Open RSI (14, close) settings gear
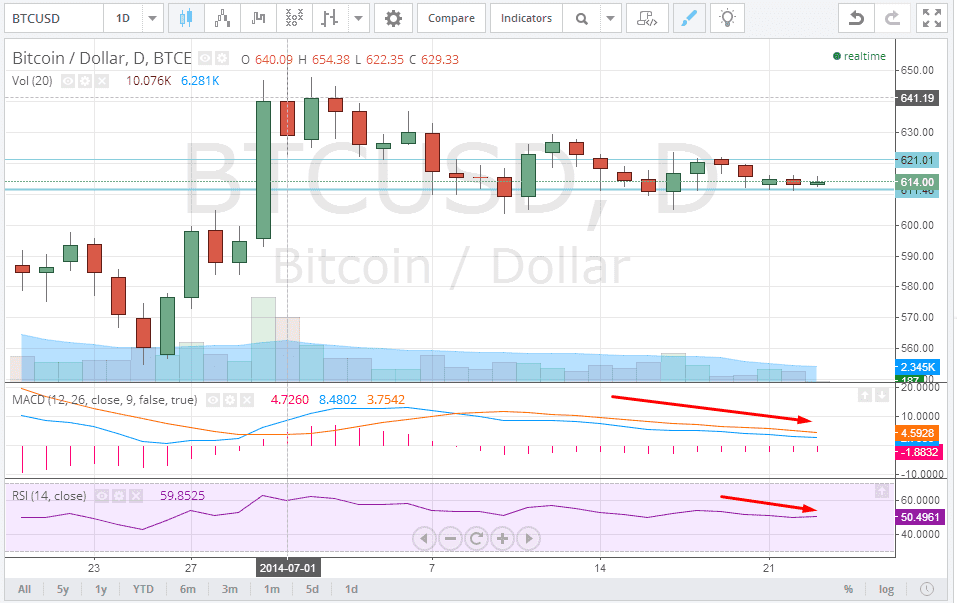 click(x=119, y=496)
